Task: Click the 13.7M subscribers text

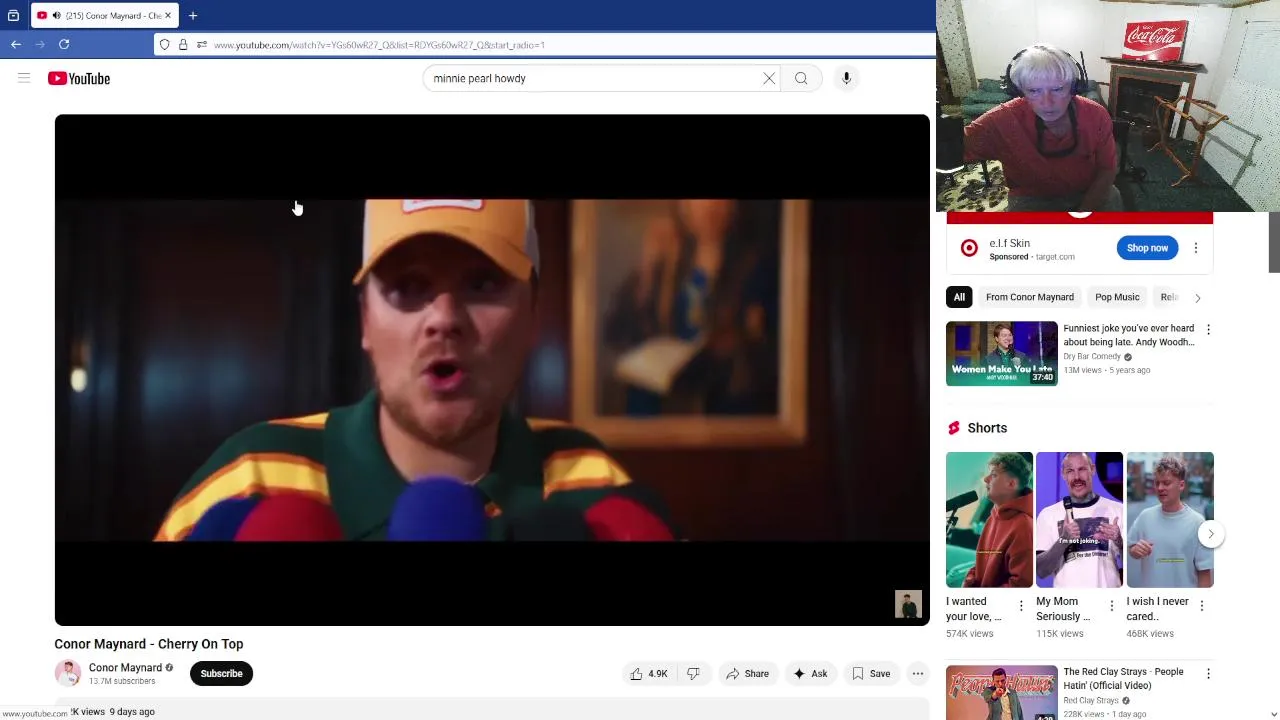Action: pyautogui.click(x=122, y=681)
